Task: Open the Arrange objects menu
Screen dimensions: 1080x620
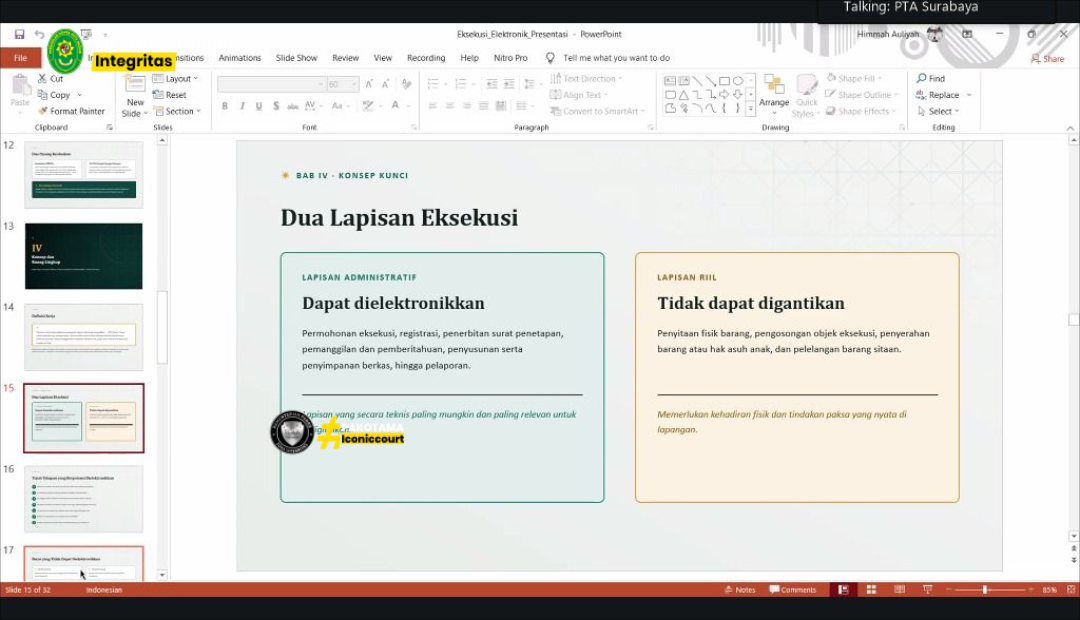Action: (774, 92)
